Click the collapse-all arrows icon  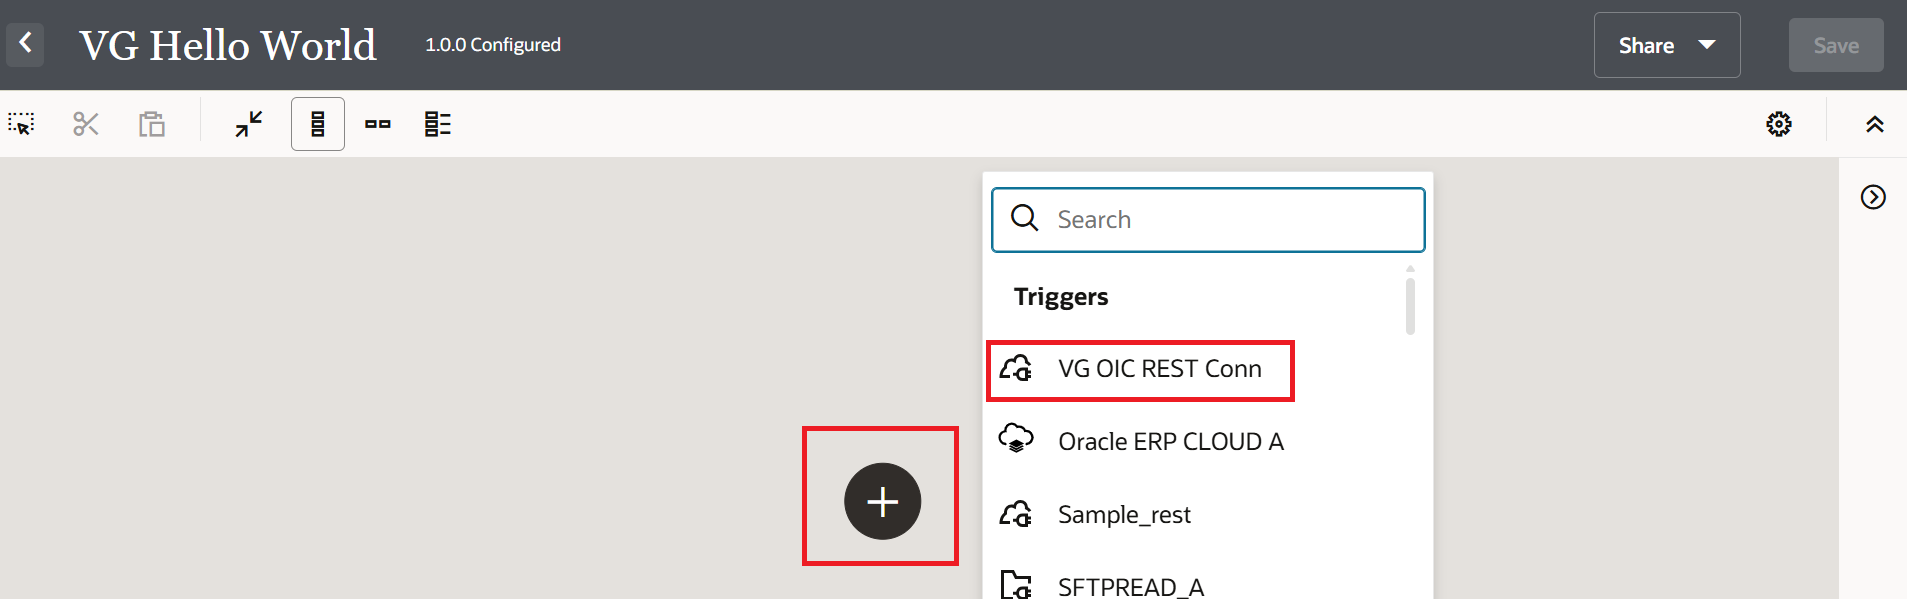[x=249, y=124]
